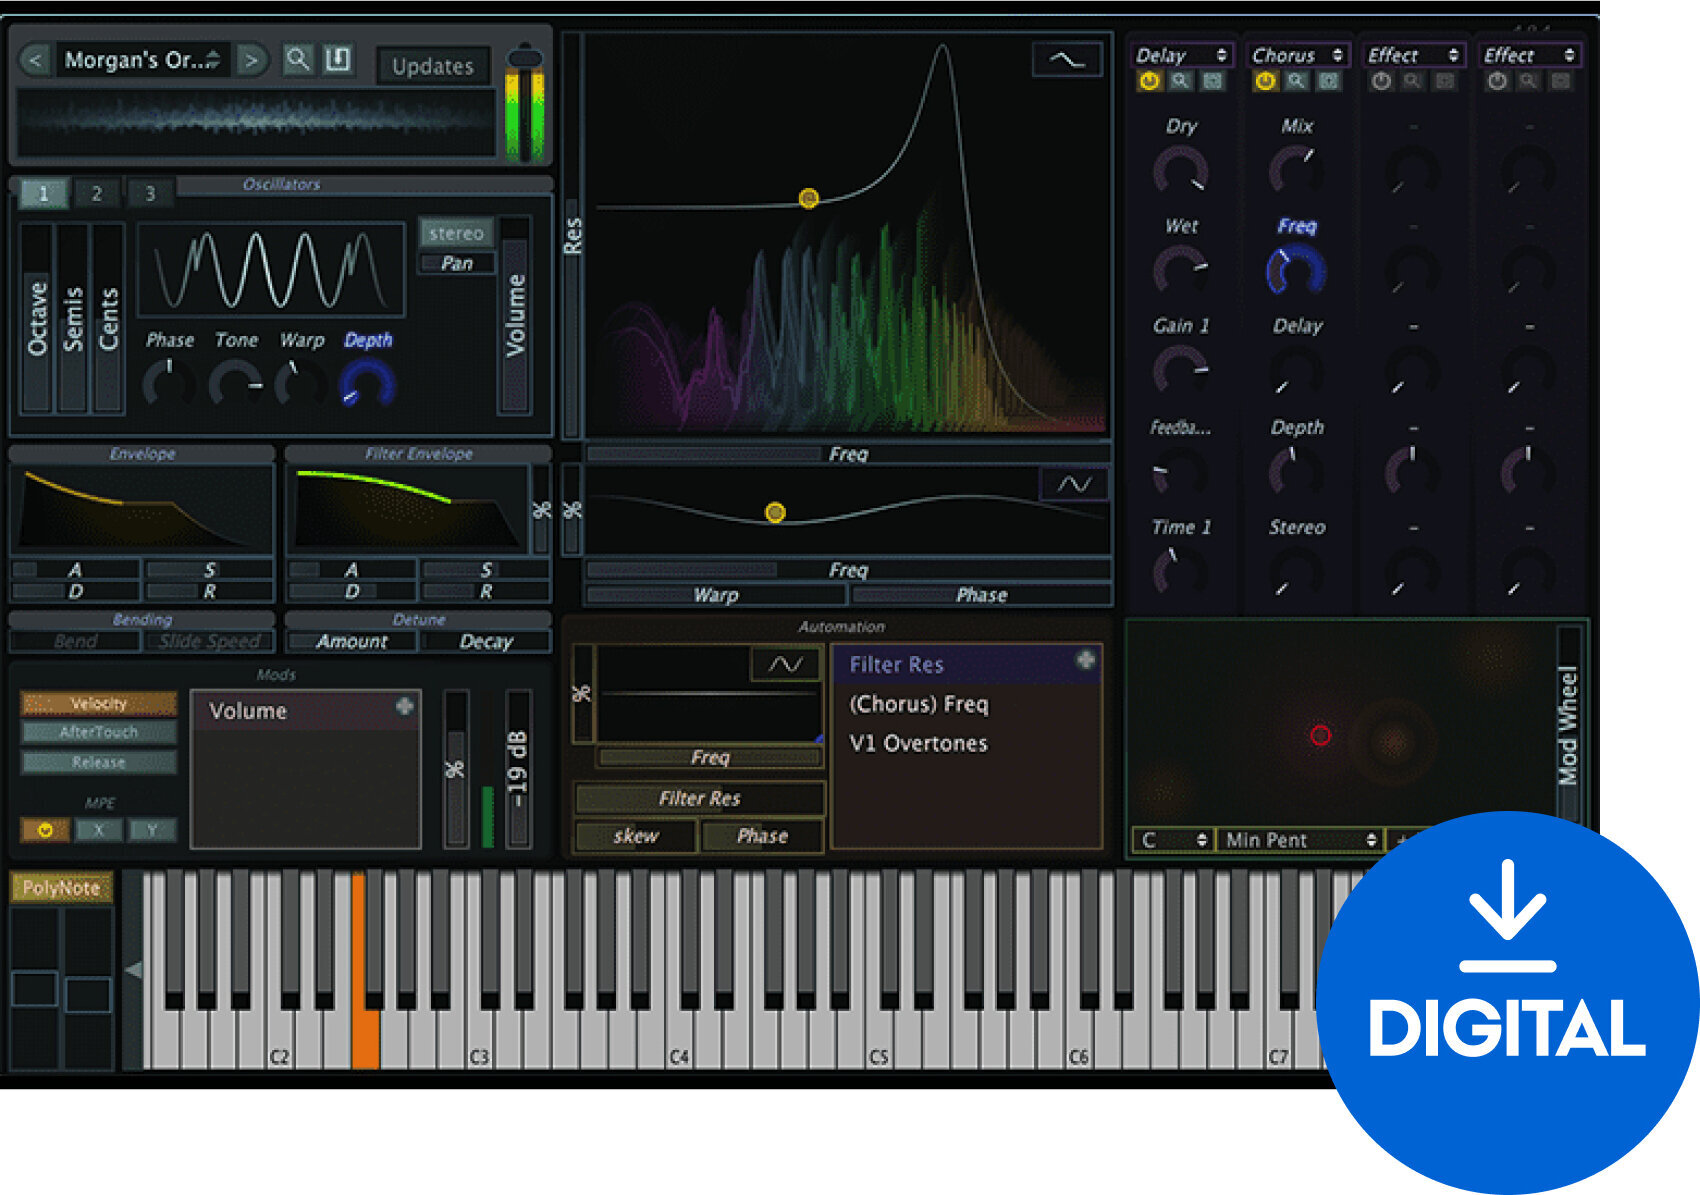Viewport: 1700px width, 1195px height.
Task: Click the blue Depth knob in Oscillators
Action: pyautogui.click(x=367, y=384)
